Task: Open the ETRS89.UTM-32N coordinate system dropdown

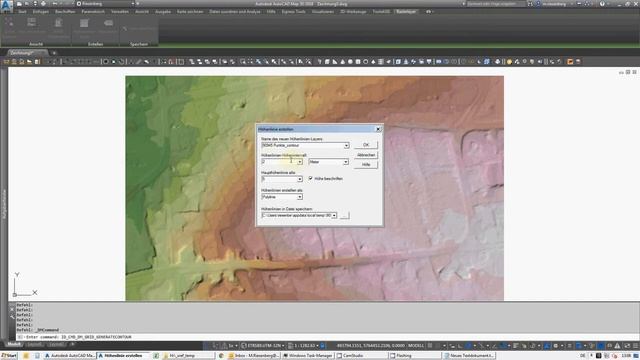Action: coord(262,346)
